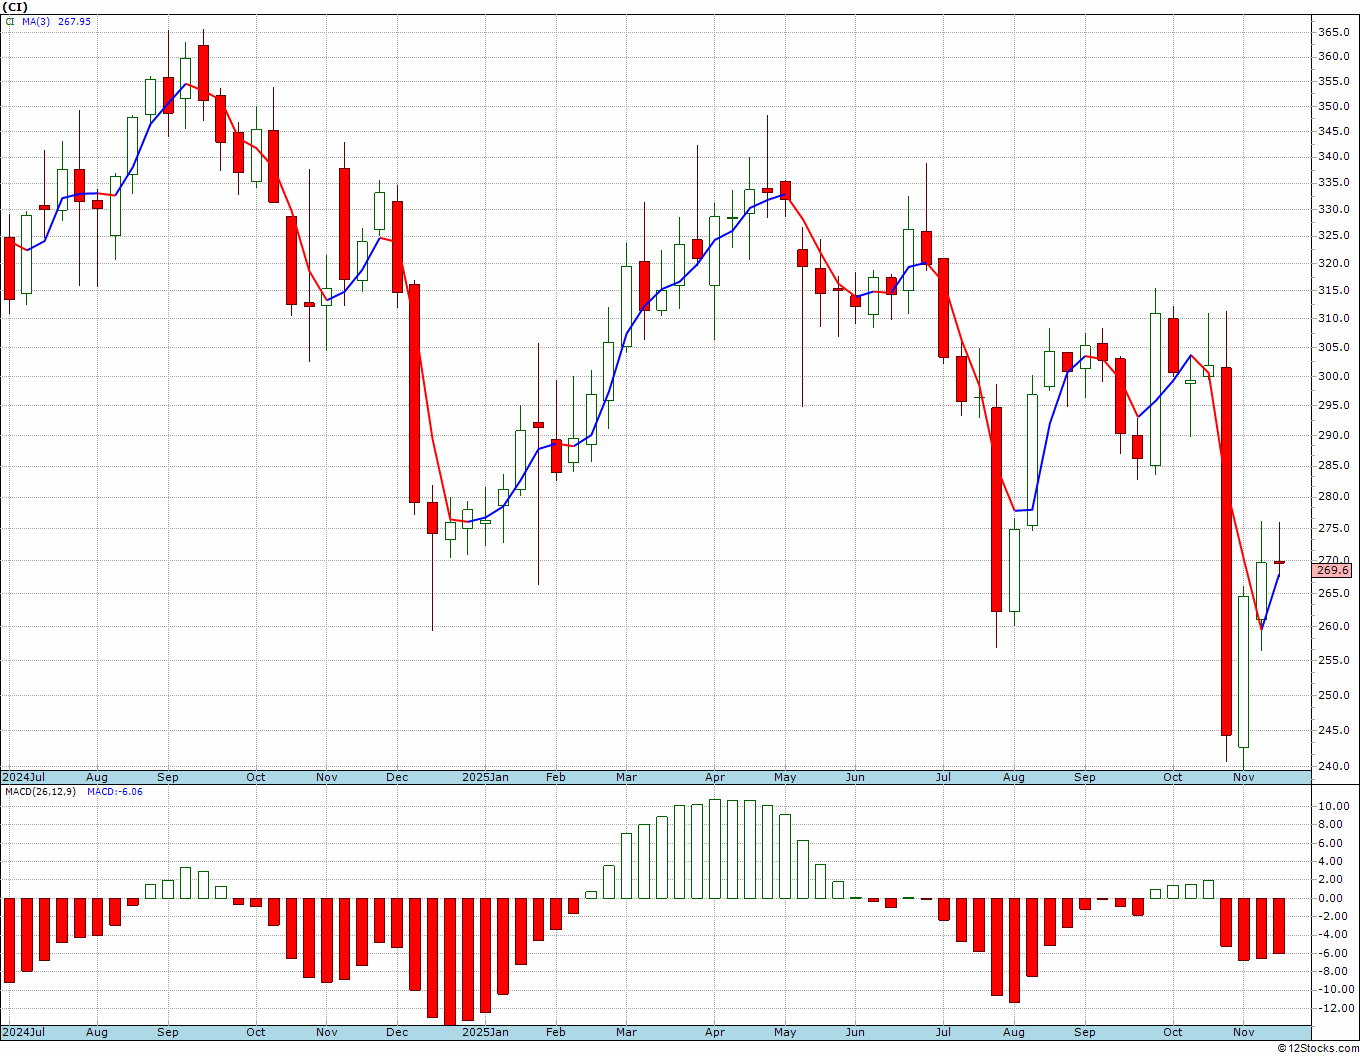The height and width of the screenshot is (1056, 1360).
Task: Click the current price tag 269.6
Action: click(1332, 570)
